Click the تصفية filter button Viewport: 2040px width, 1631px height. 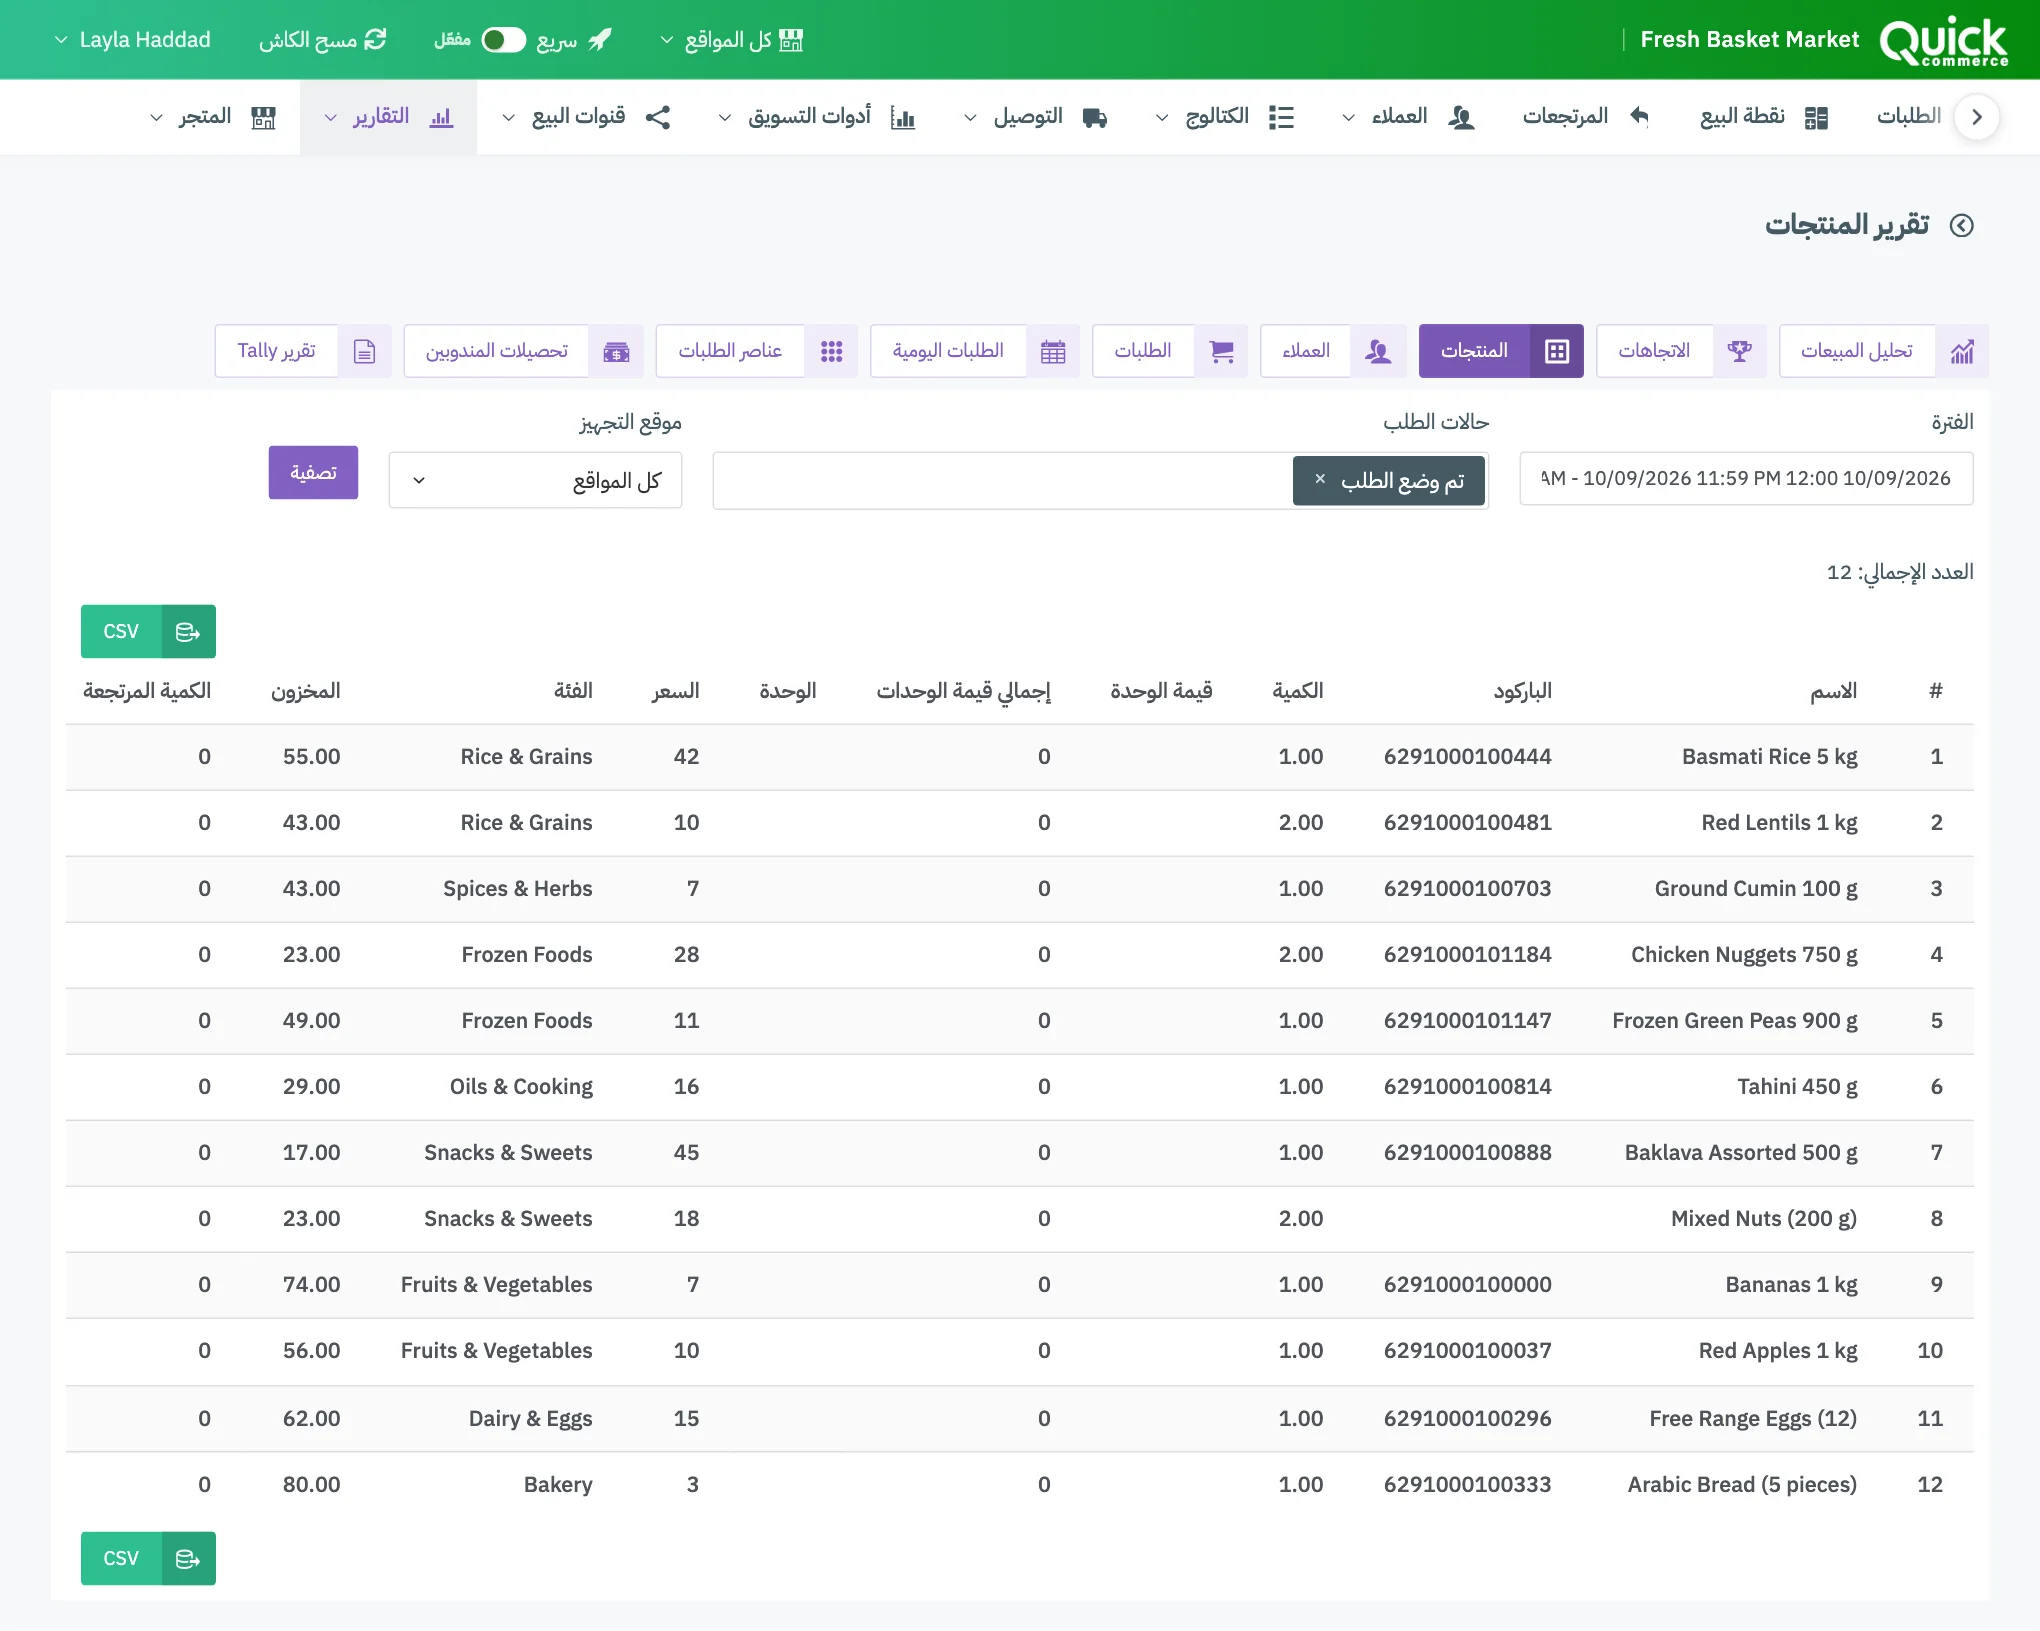tap(313, 472)
